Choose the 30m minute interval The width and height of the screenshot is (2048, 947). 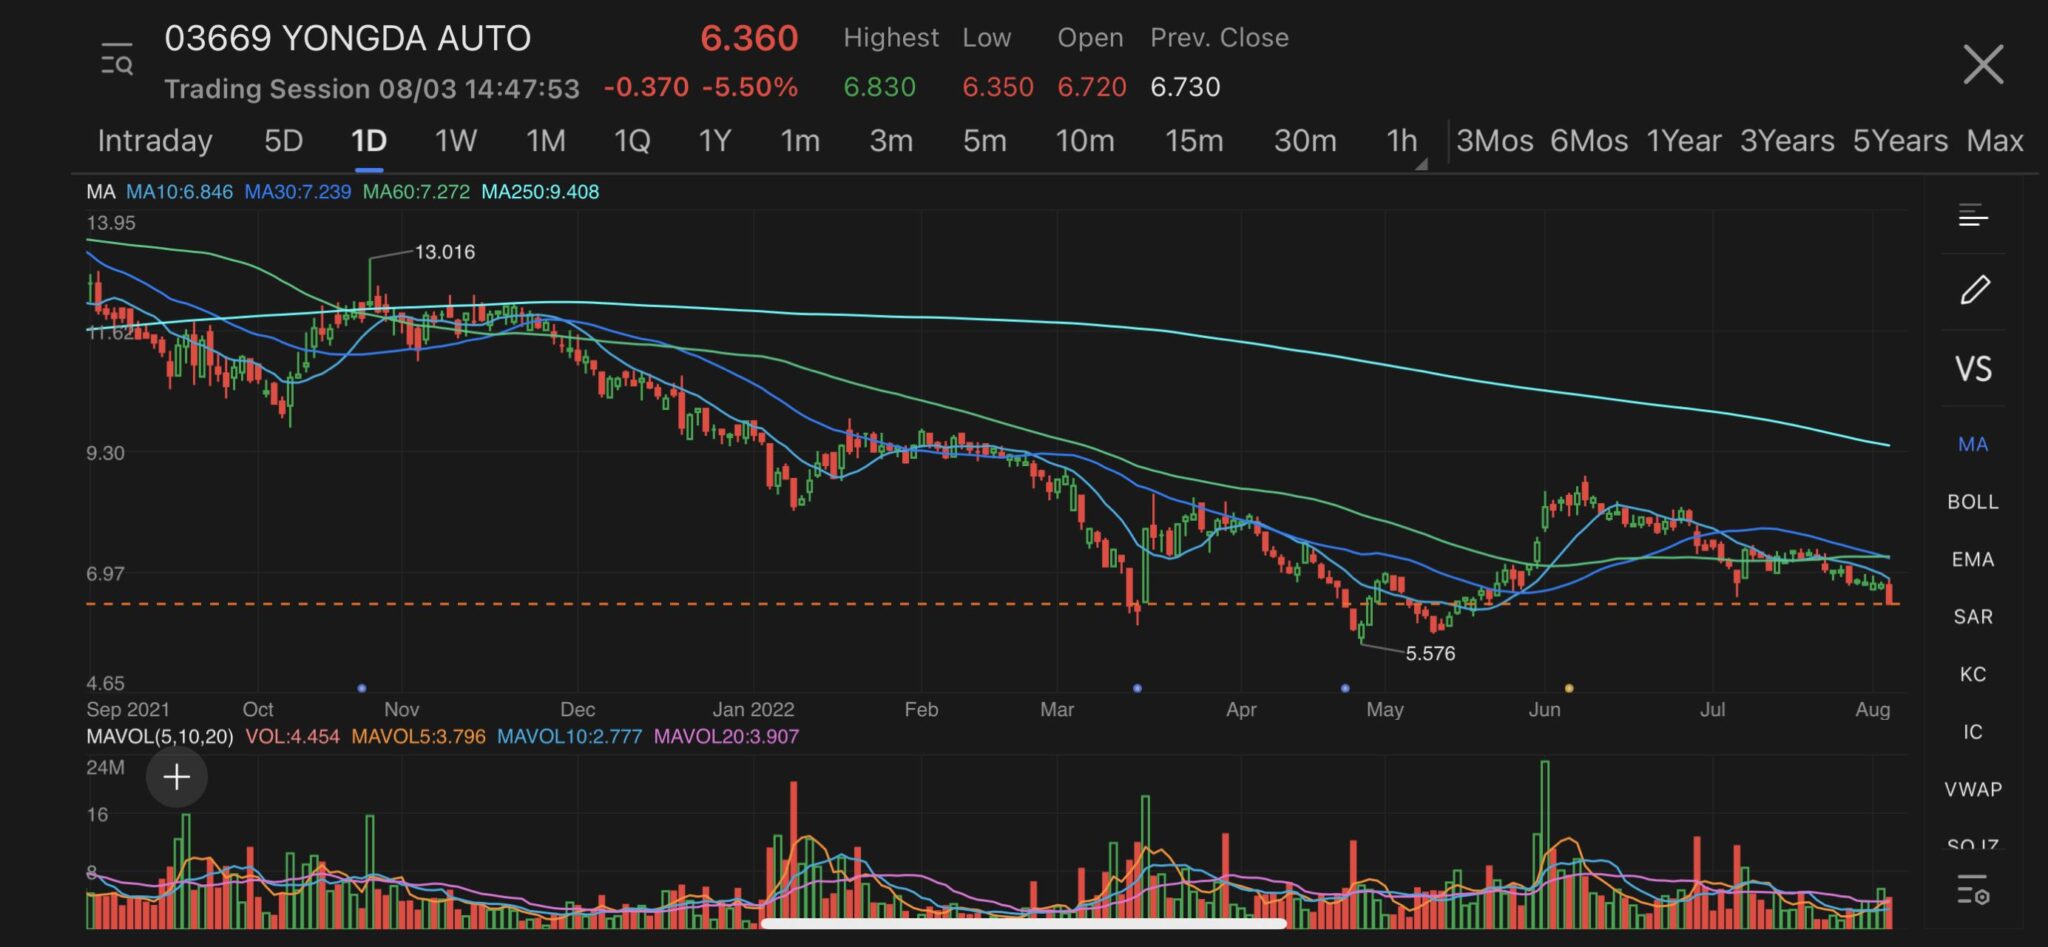point(1305,140)
